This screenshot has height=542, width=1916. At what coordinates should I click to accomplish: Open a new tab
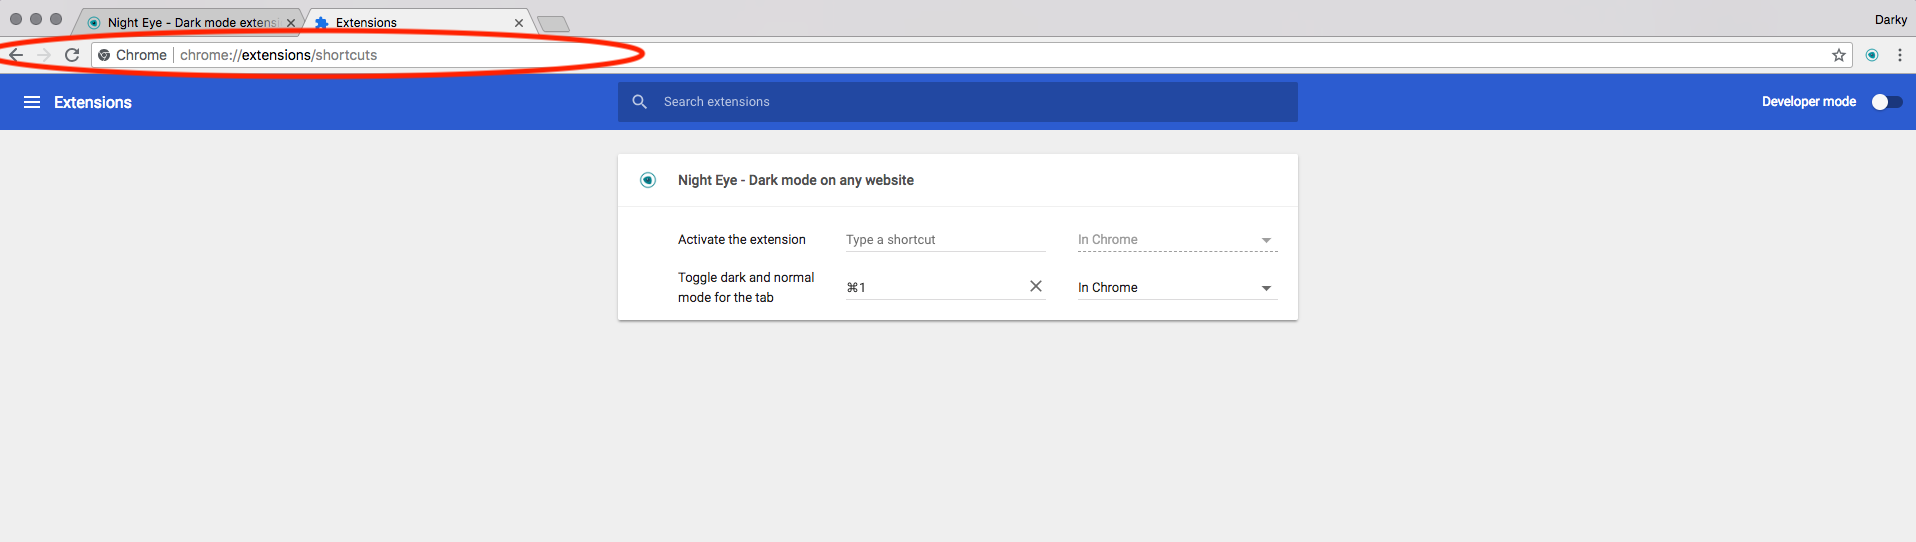553,24
